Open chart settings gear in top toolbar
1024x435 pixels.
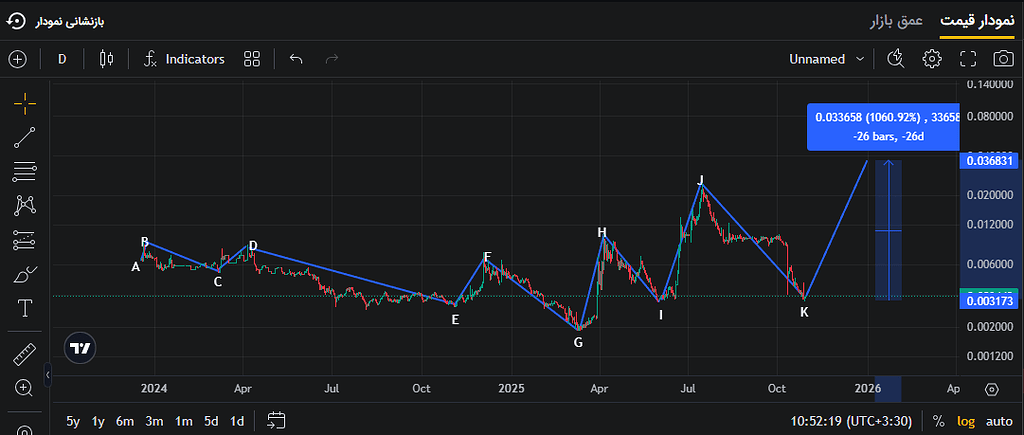tap(932, 59)
